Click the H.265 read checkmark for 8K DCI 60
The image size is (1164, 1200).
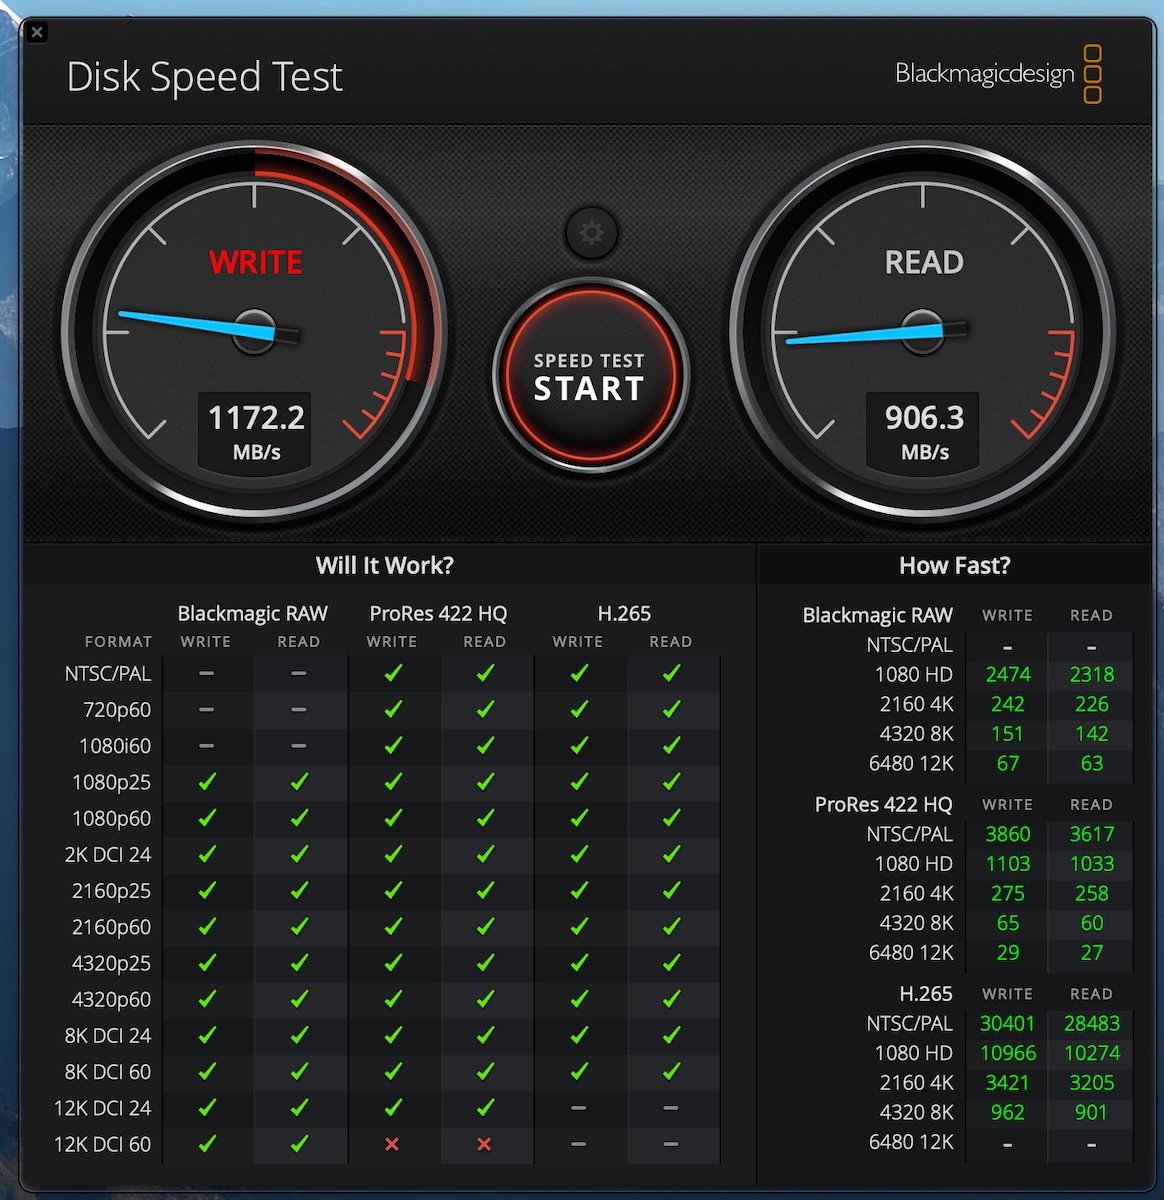point(671,1072)
